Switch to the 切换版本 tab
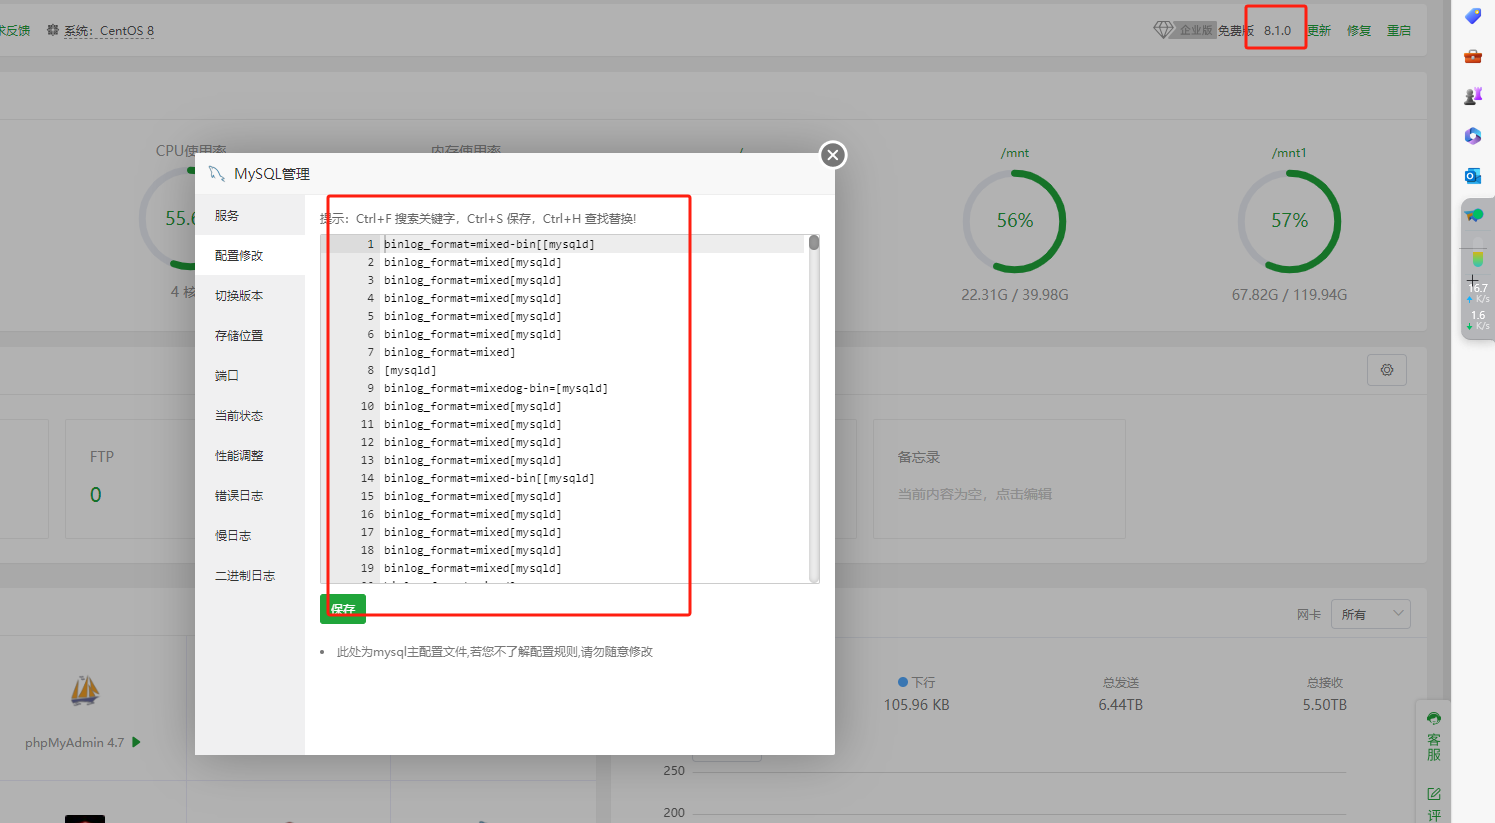The height and width of the screenshot is (823, 1495). (x=250, y=295)
